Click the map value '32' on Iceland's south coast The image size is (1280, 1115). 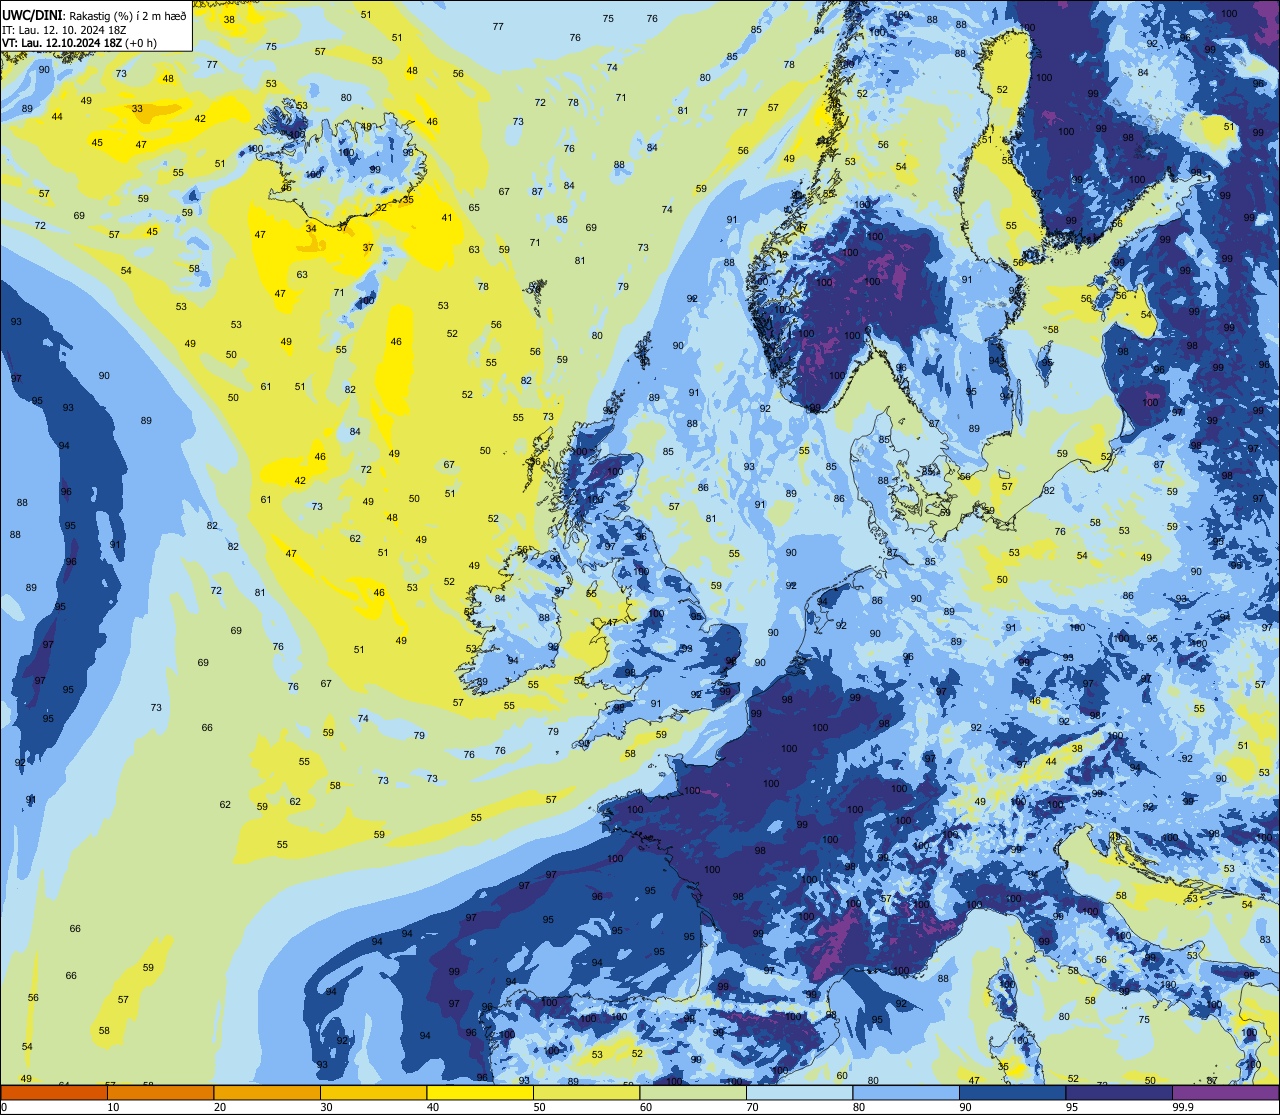click(381, 208)
